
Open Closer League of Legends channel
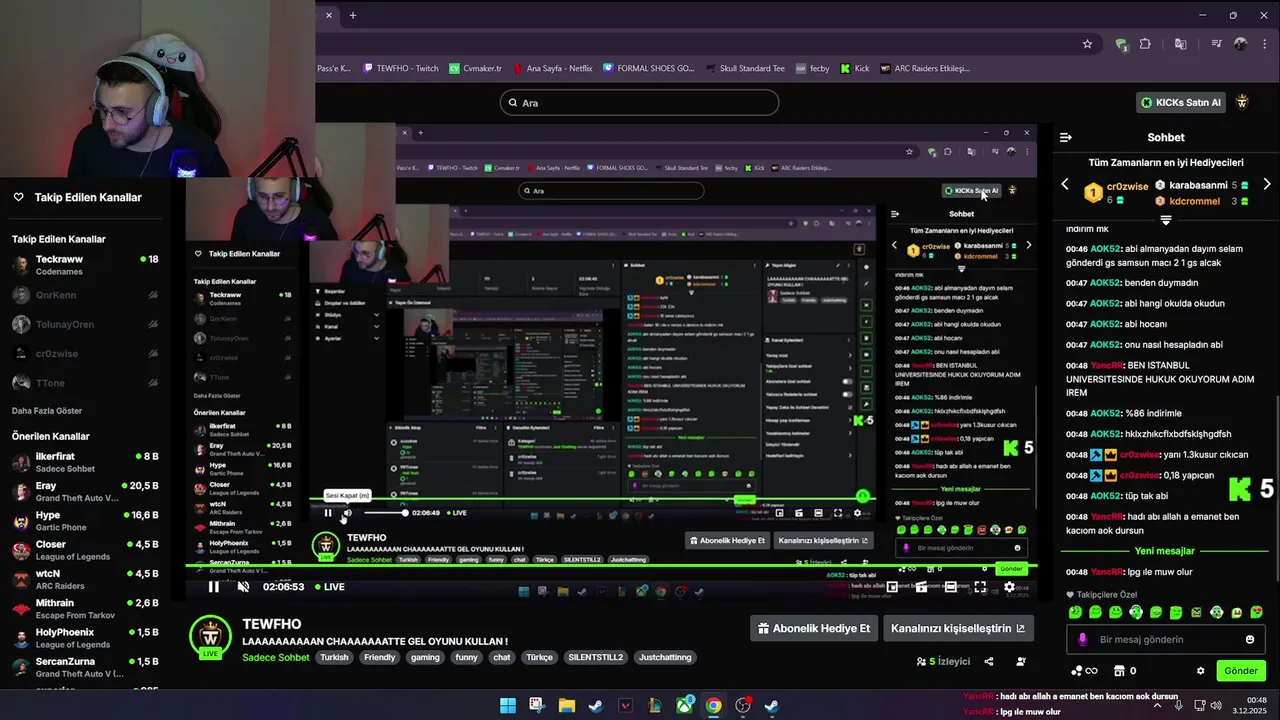[x=85, y=550]
